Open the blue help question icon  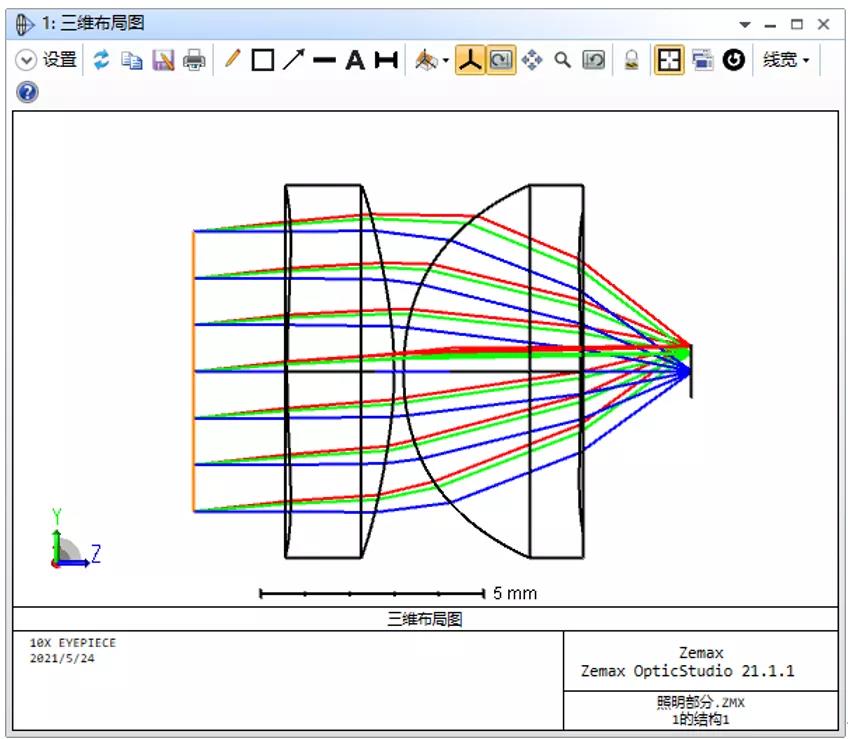[27, 93]
